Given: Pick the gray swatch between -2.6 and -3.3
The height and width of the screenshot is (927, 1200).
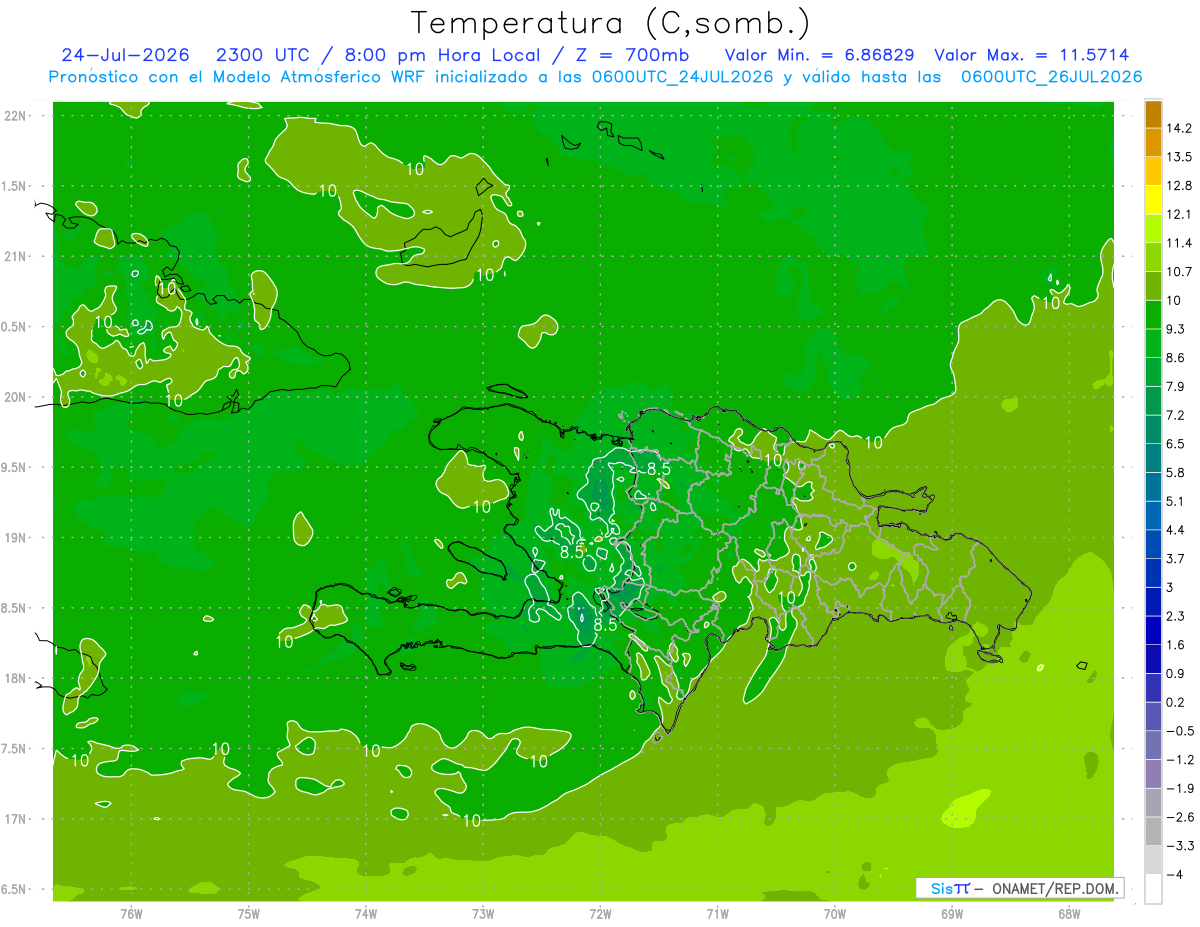Looking at the screenshot, I should tap(1153, 831).
